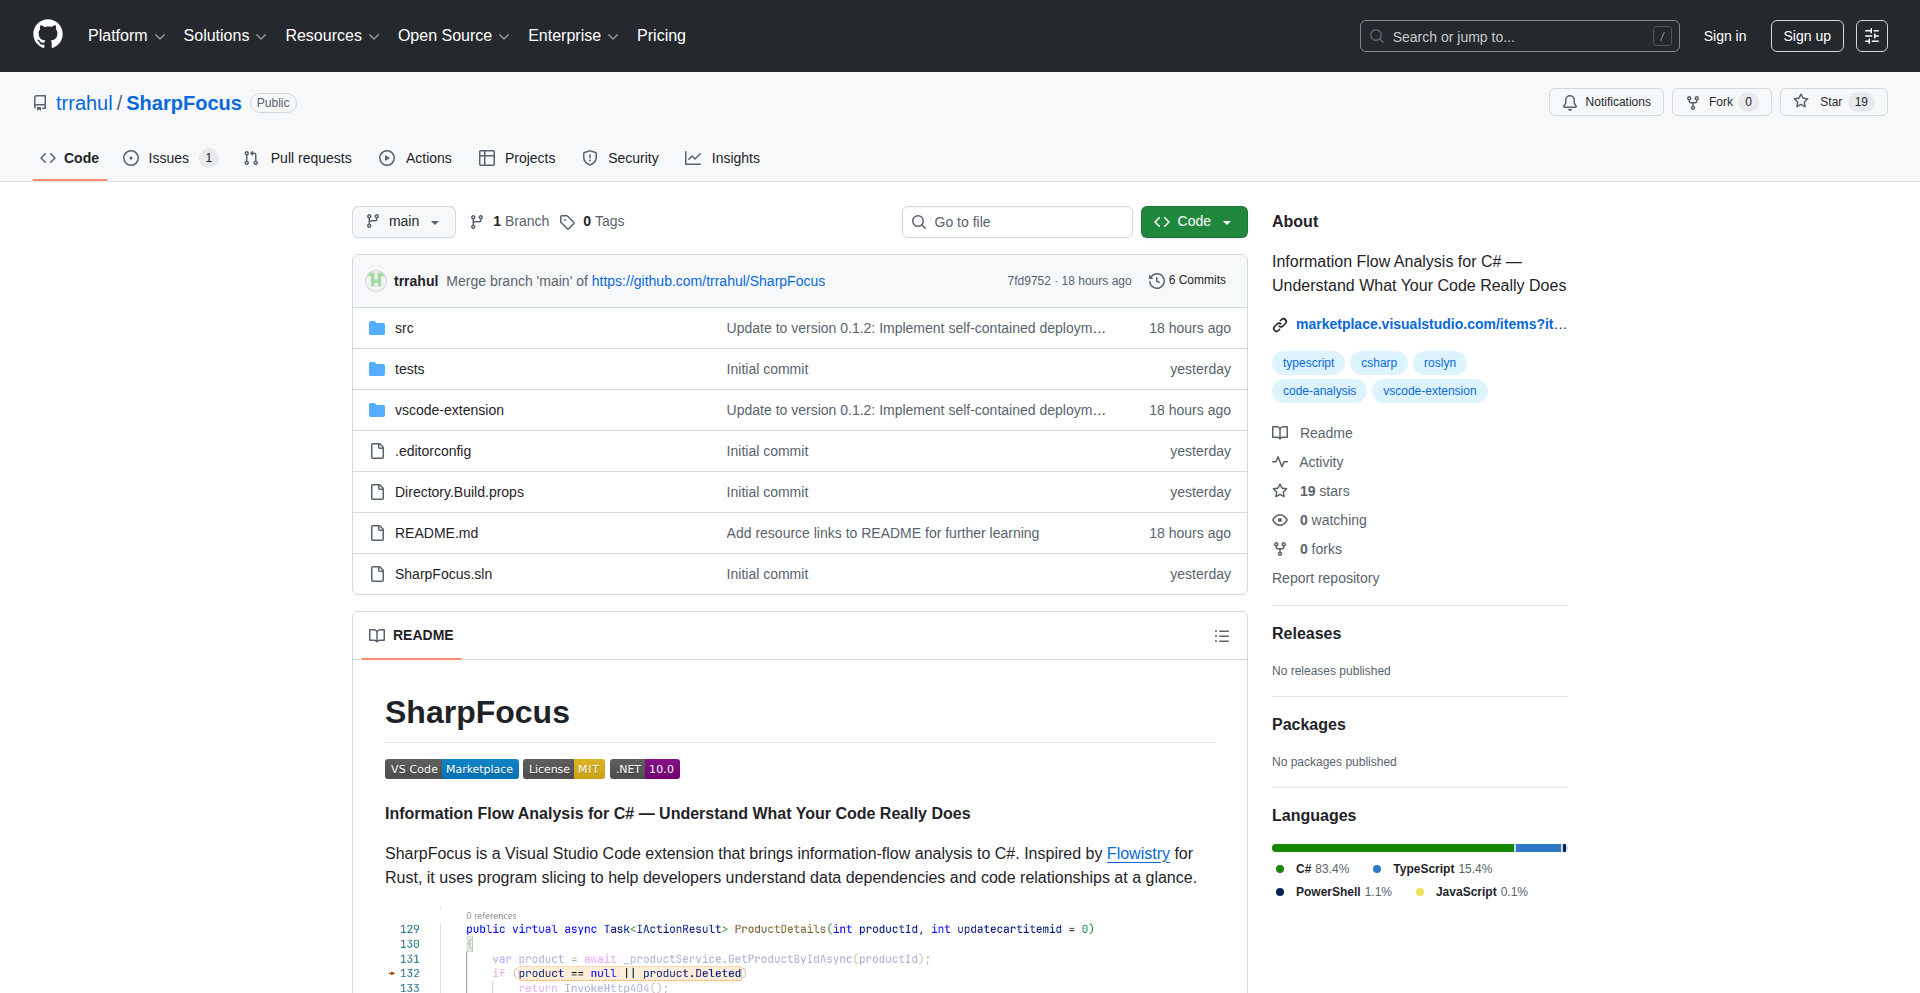Click the header settings icon beside Sign up
This screenshot has height=993, width=1920.
pos(1871,36)
